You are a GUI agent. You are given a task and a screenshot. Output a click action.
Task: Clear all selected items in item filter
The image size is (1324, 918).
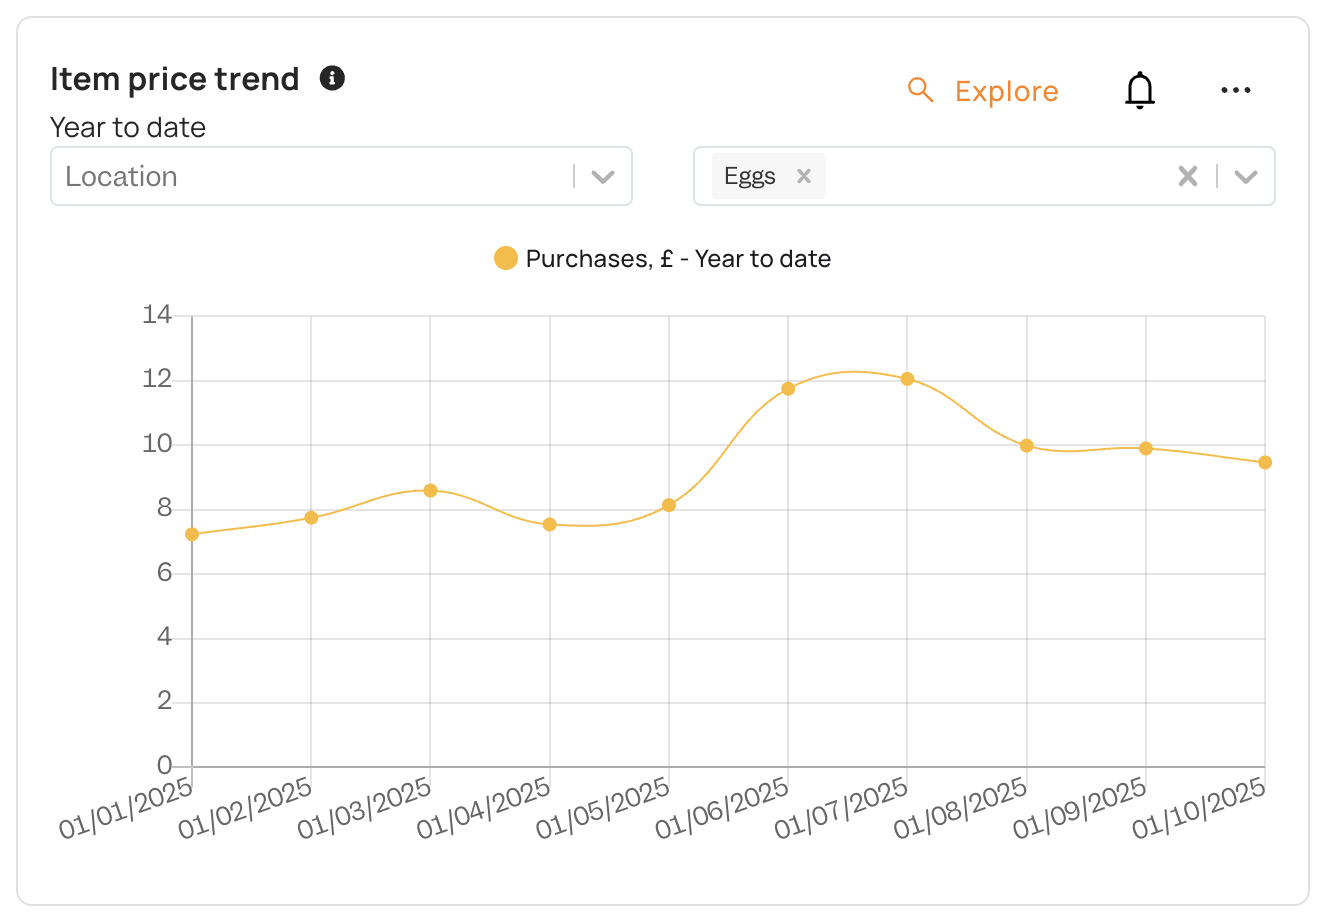point(1188,176)
